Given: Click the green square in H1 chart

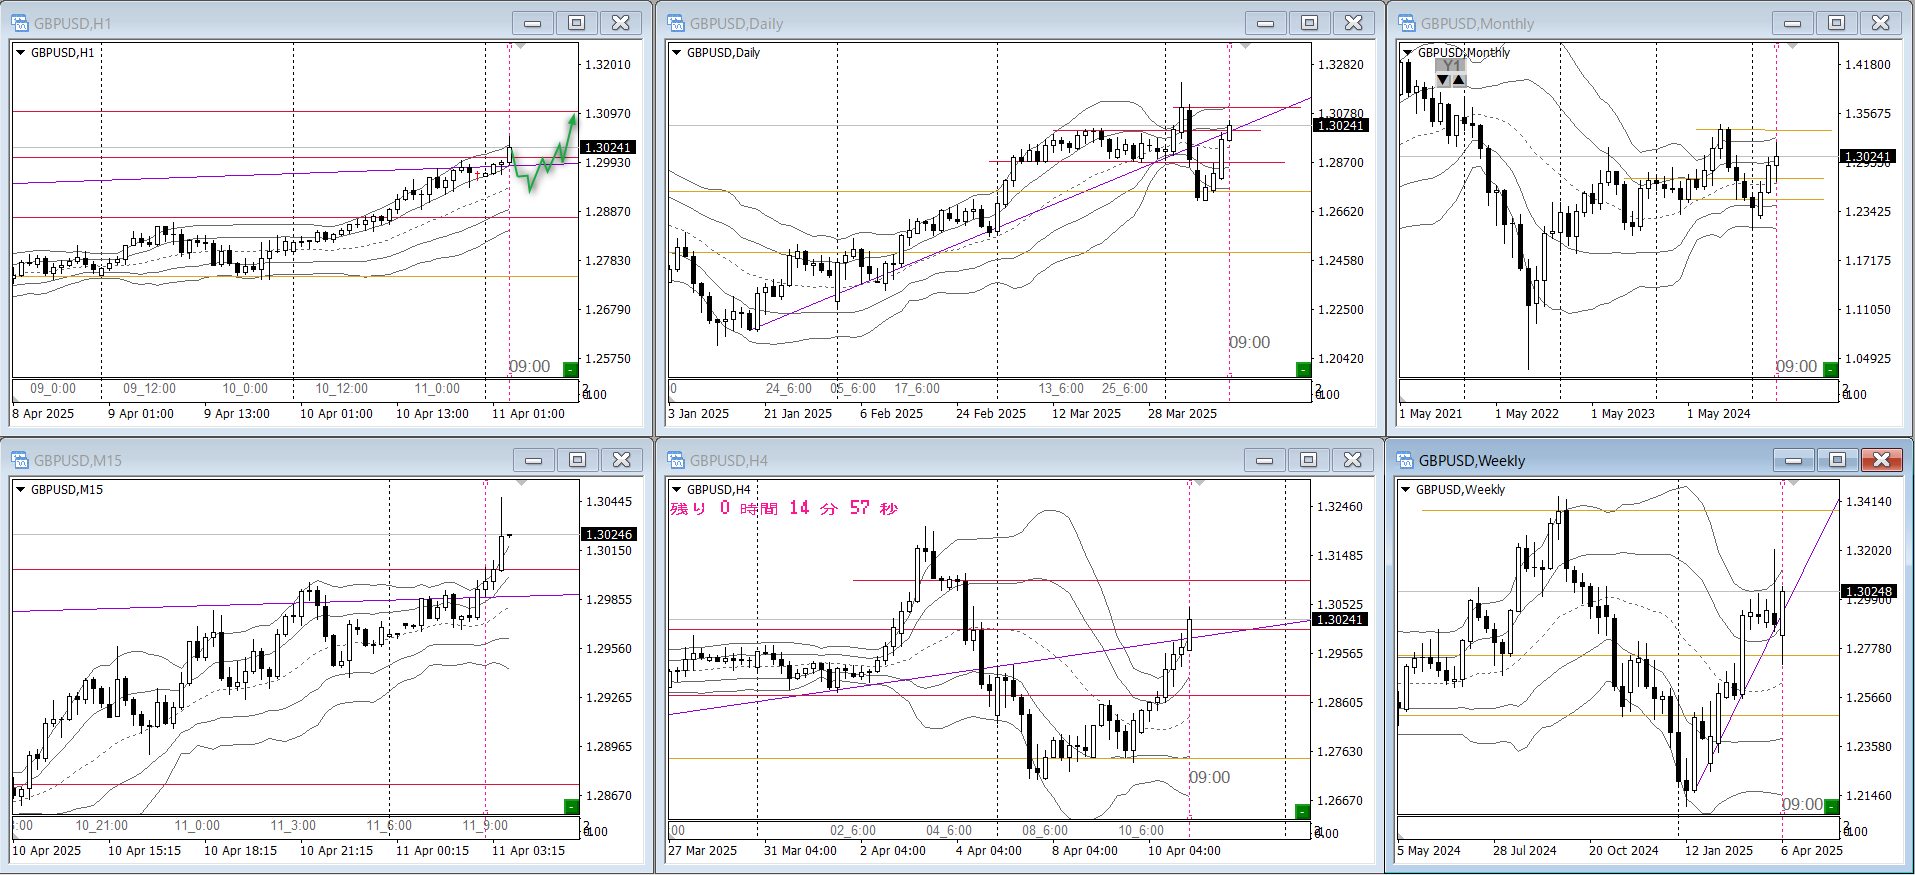Looking at the screenshot, I should 570,369.
